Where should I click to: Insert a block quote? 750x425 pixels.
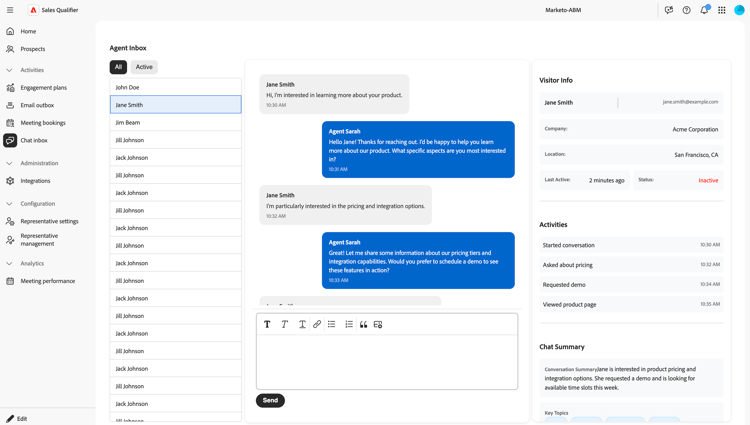(x=364, y=325)
